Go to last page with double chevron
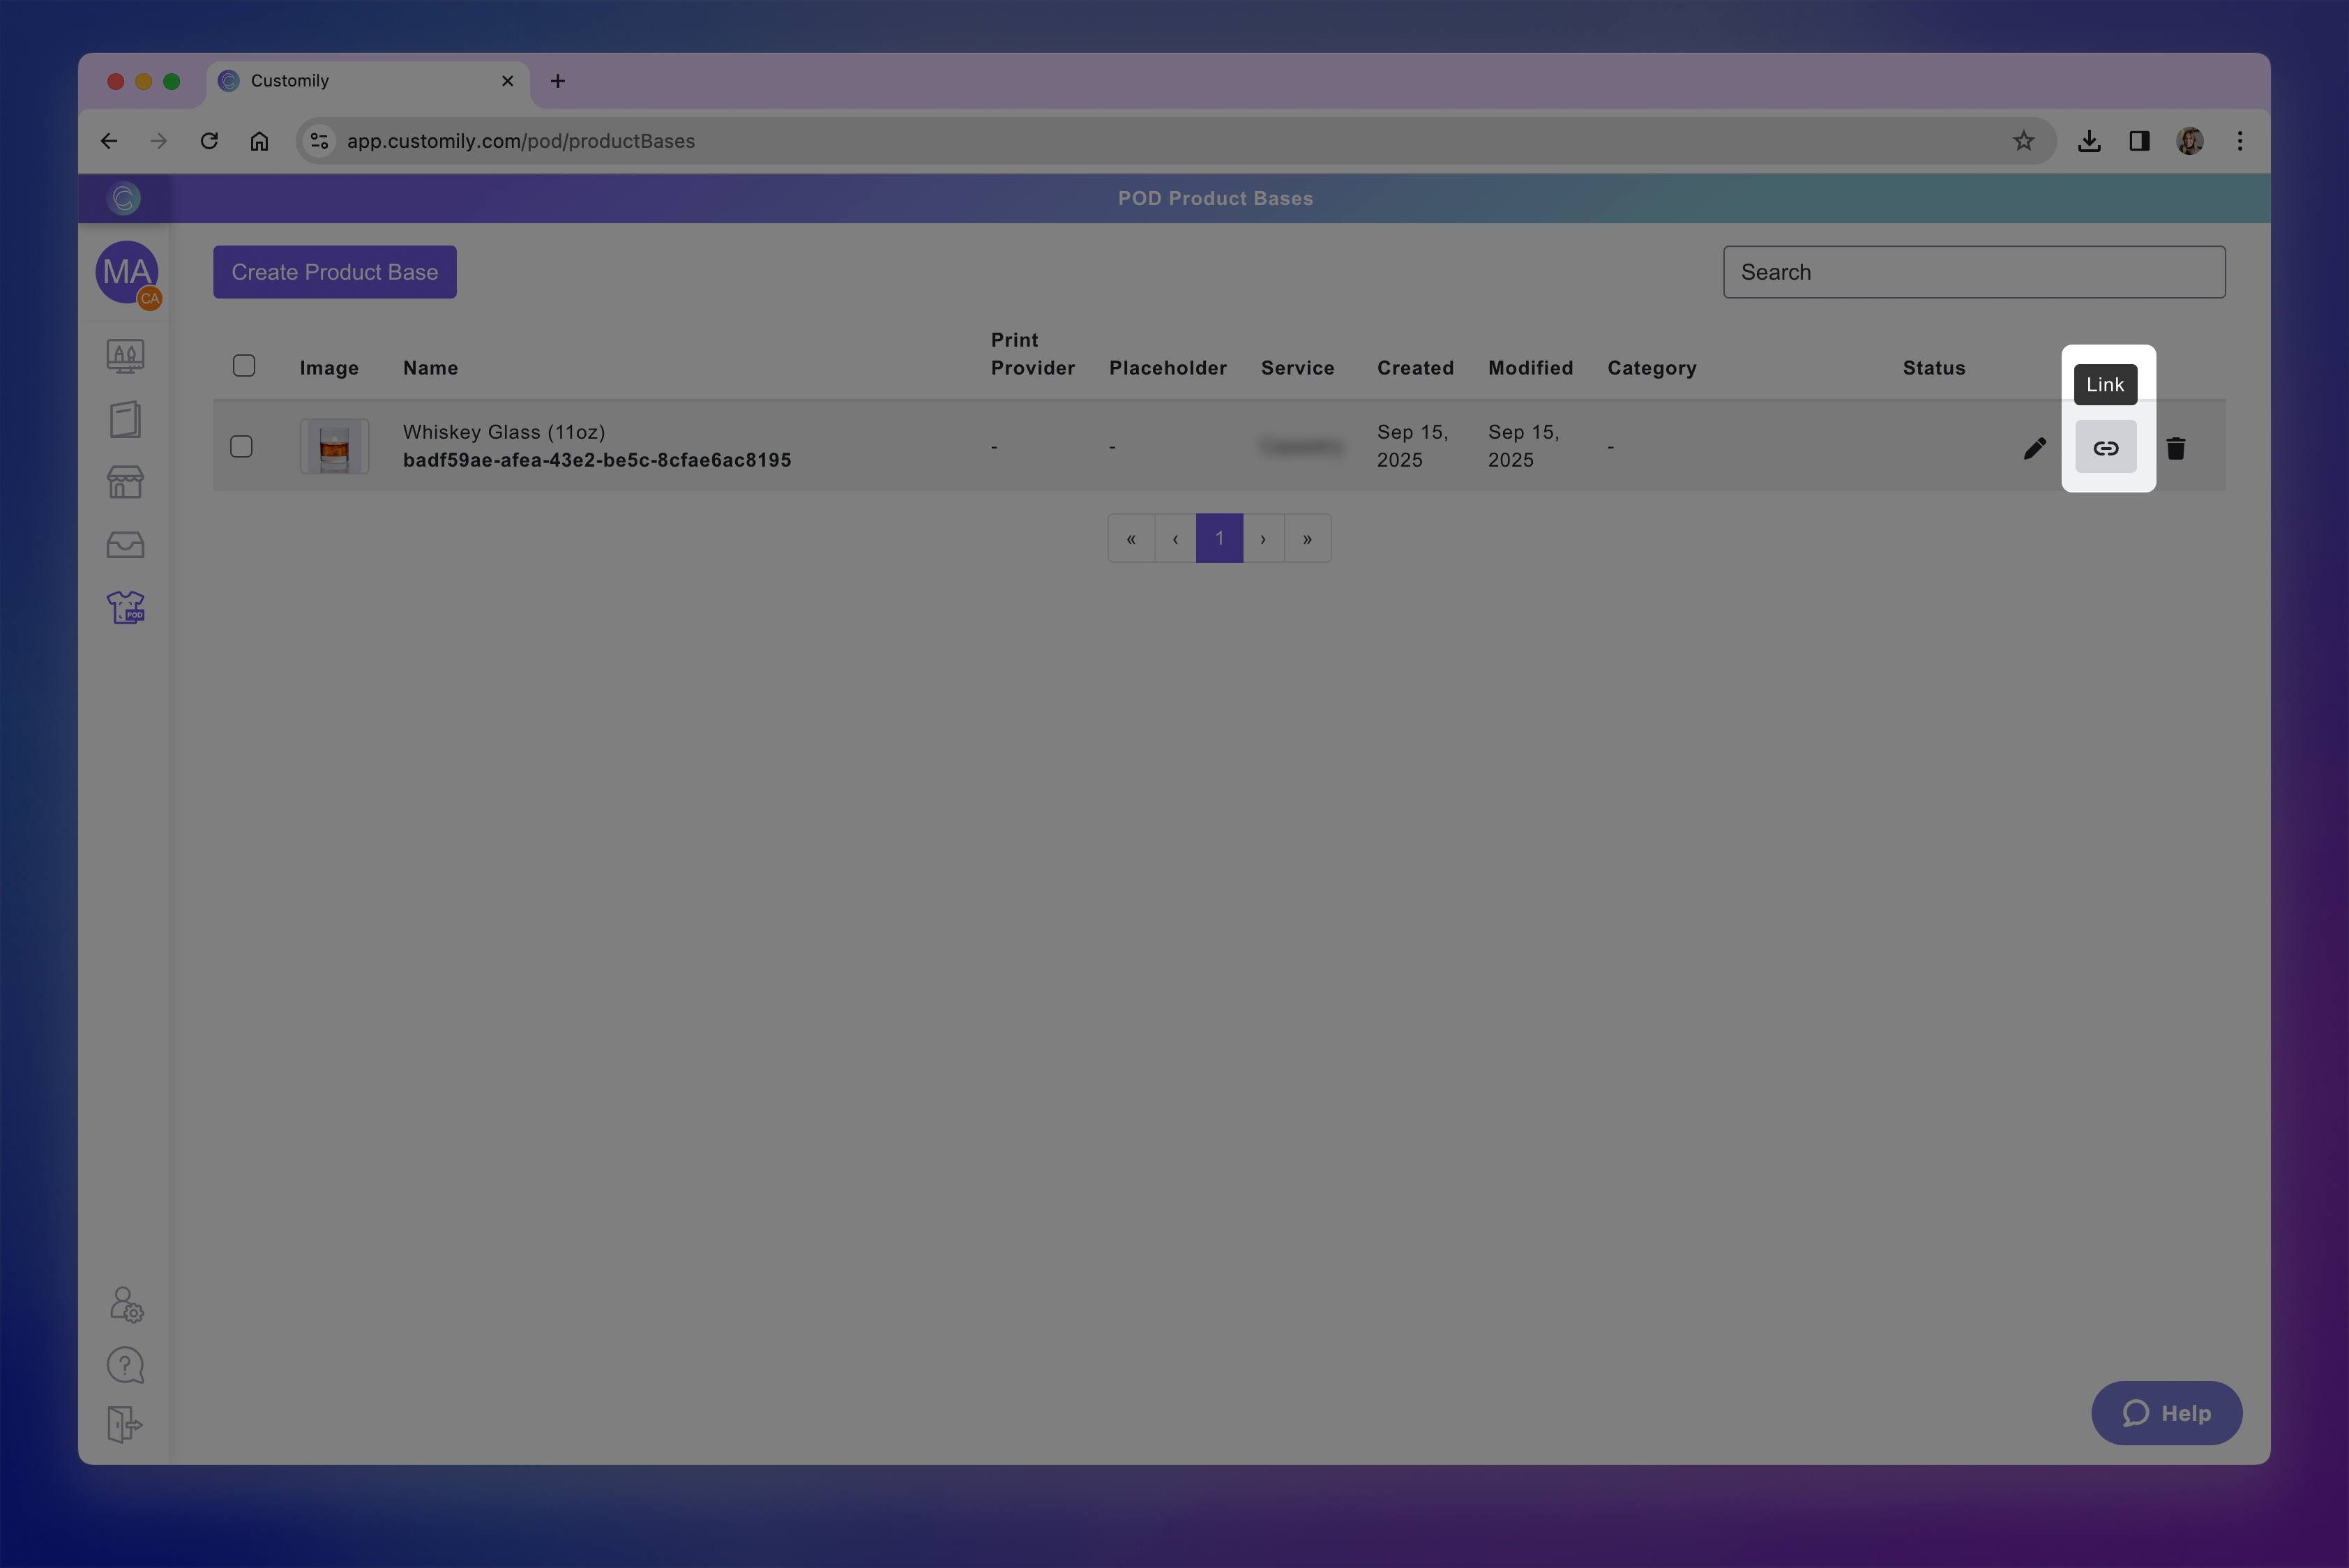The width and height of the screenshot is (2349, 1568). tap(1307, 538)
